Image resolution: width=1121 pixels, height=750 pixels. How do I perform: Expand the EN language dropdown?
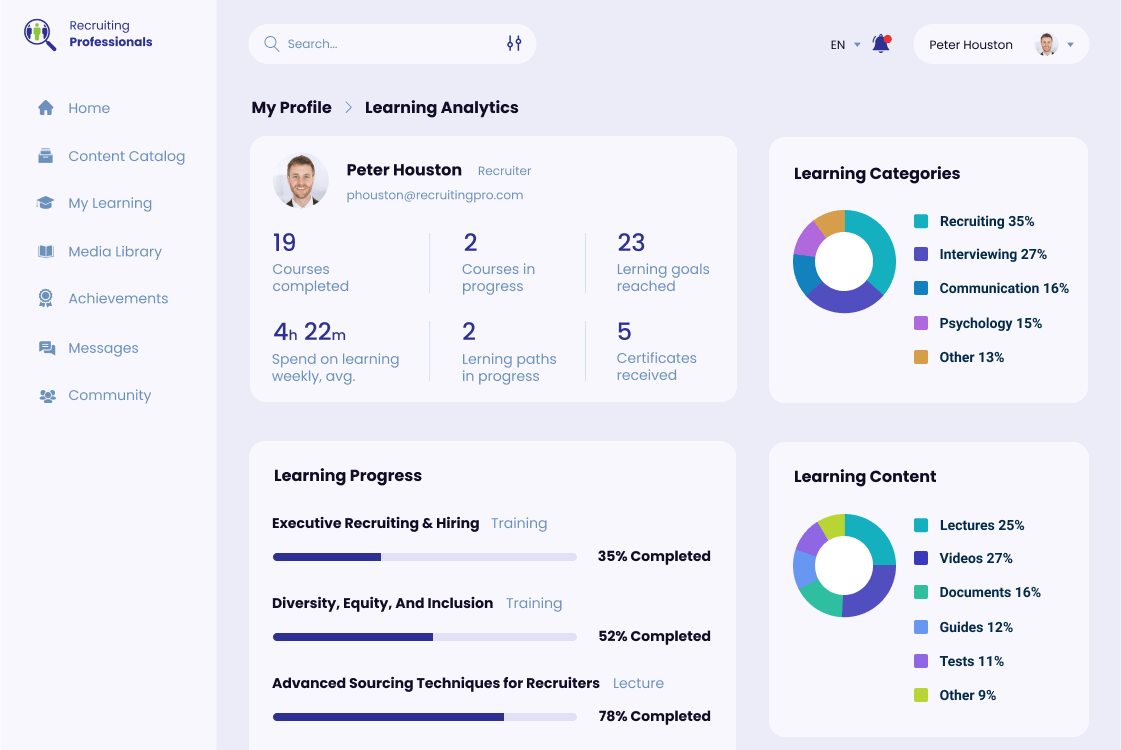(845, 45)
